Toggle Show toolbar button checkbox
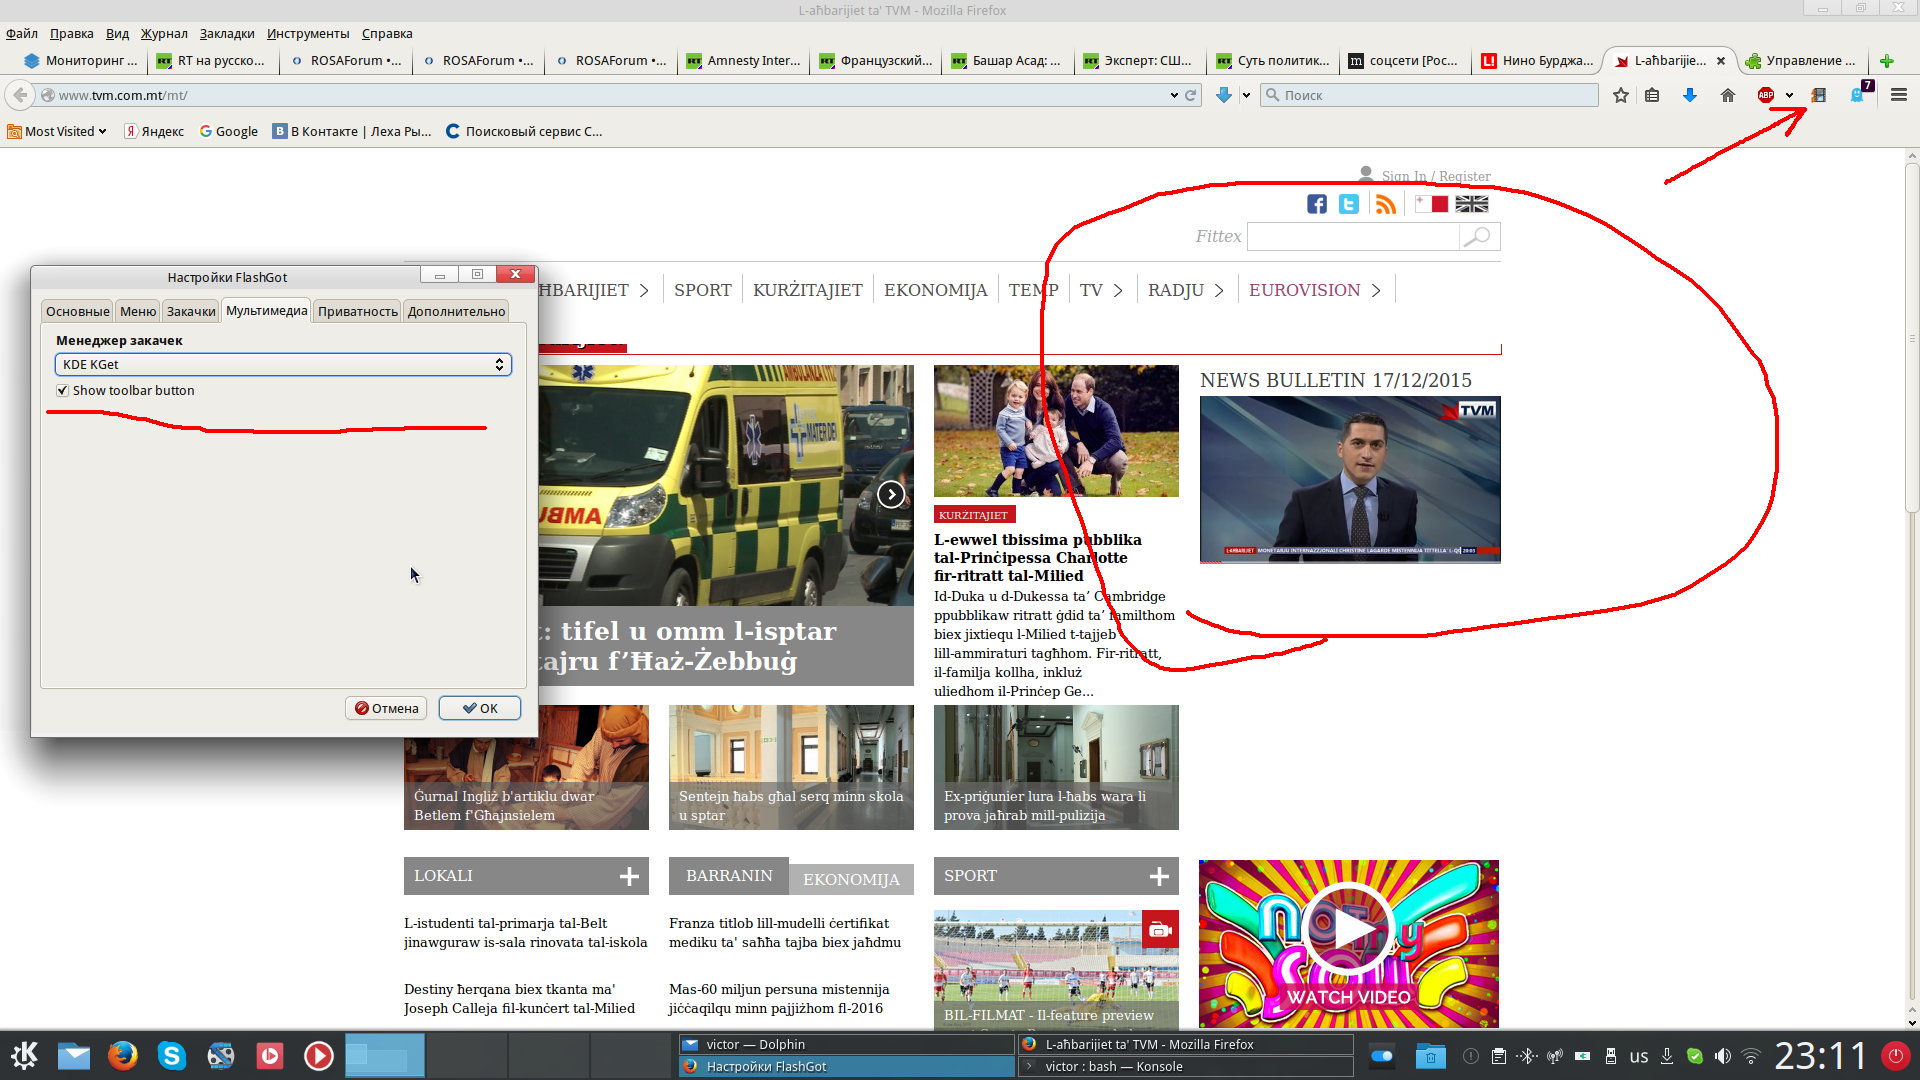 pyautogui.click(x=63, y=391)
